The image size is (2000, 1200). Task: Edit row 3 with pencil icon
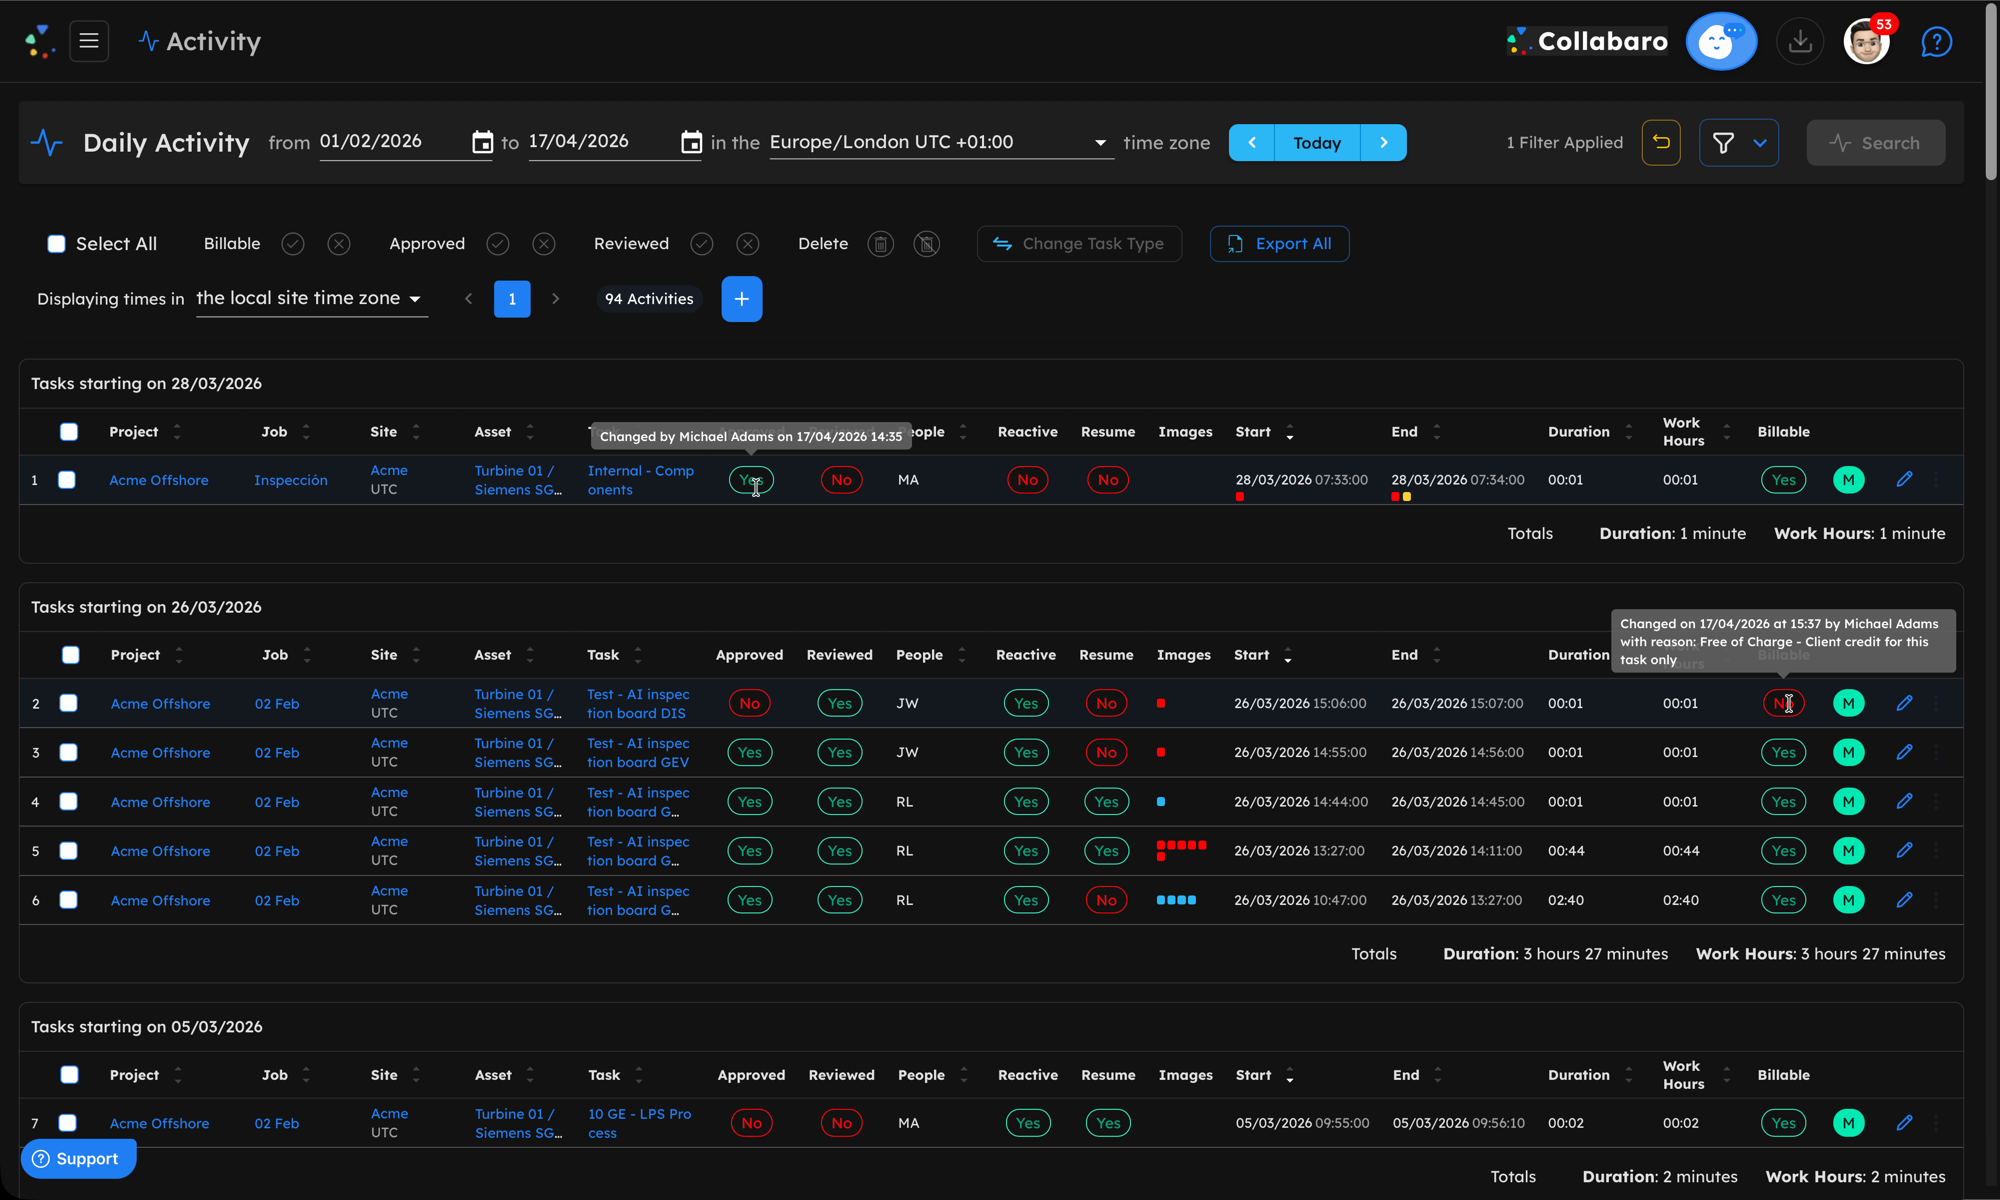(1904, 752)
